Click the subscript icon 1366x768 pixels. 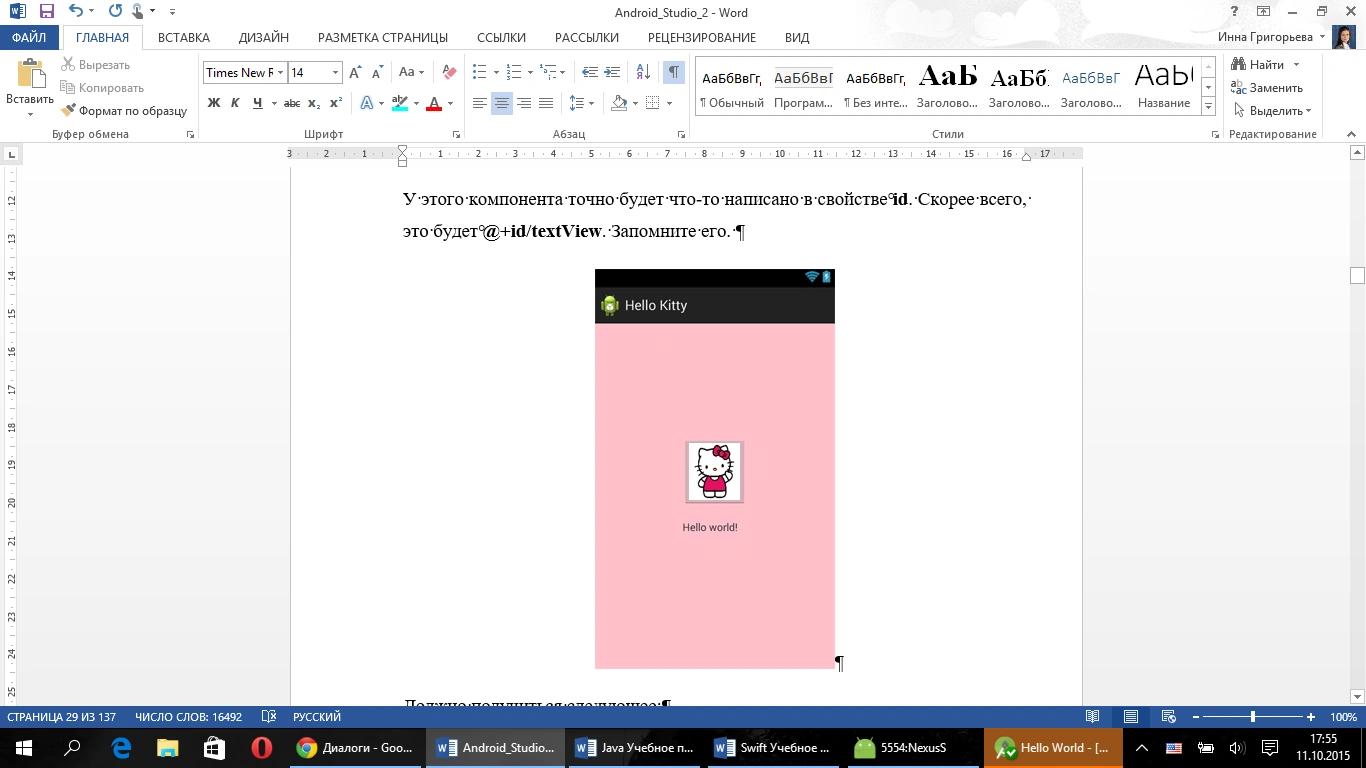314,103
